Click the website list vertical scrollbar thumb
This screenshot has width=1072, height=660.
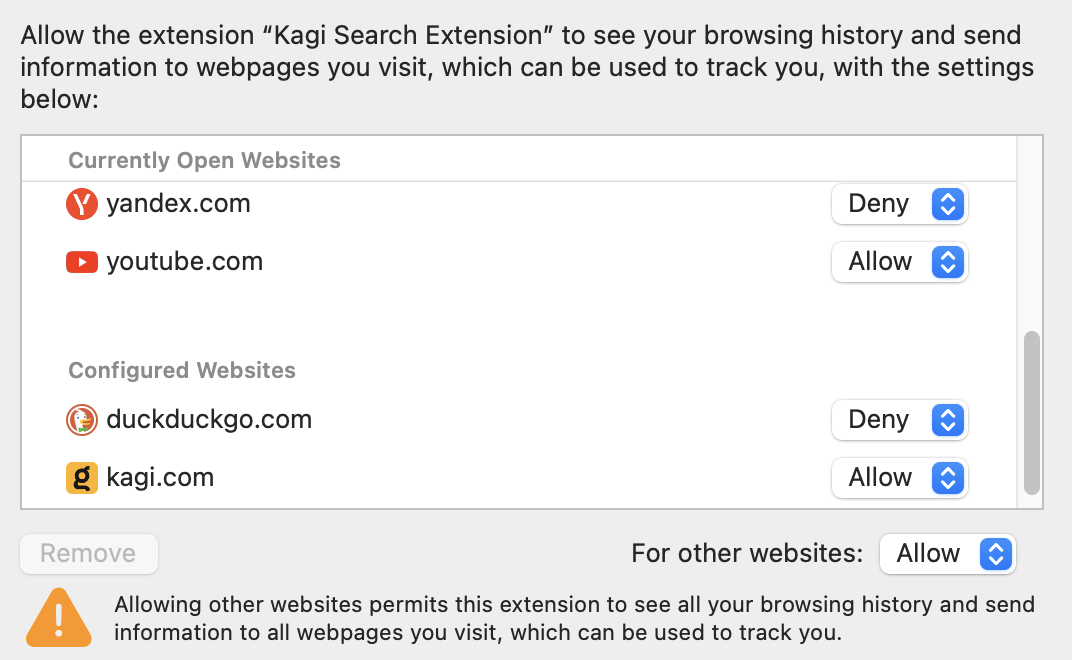(1031, 412)
